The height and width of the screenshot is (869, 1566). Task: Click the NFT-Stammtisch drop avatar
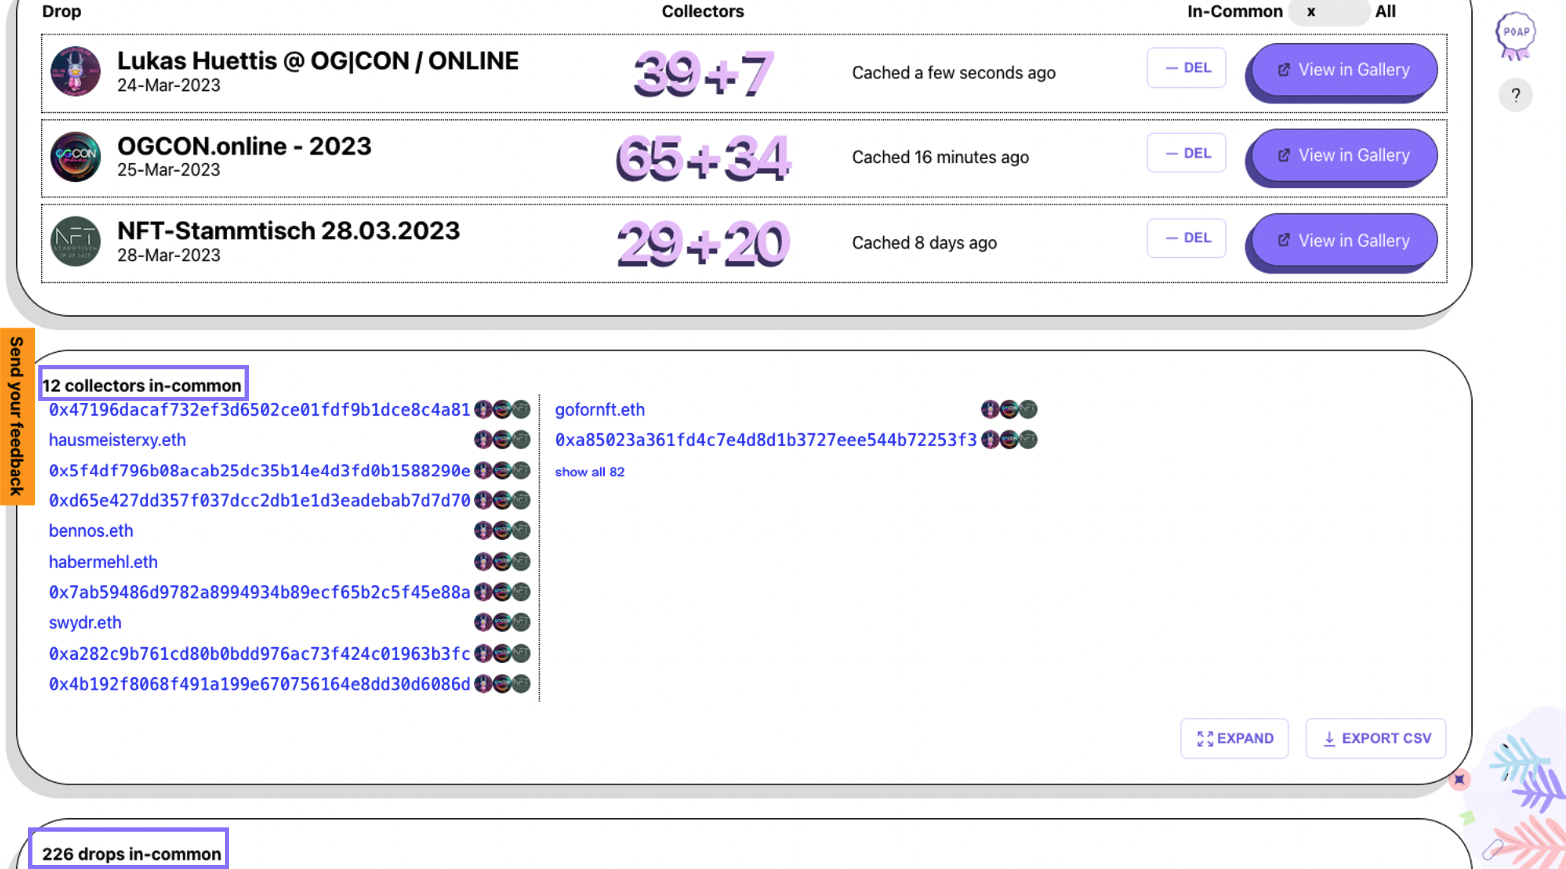tap(76, 242)
